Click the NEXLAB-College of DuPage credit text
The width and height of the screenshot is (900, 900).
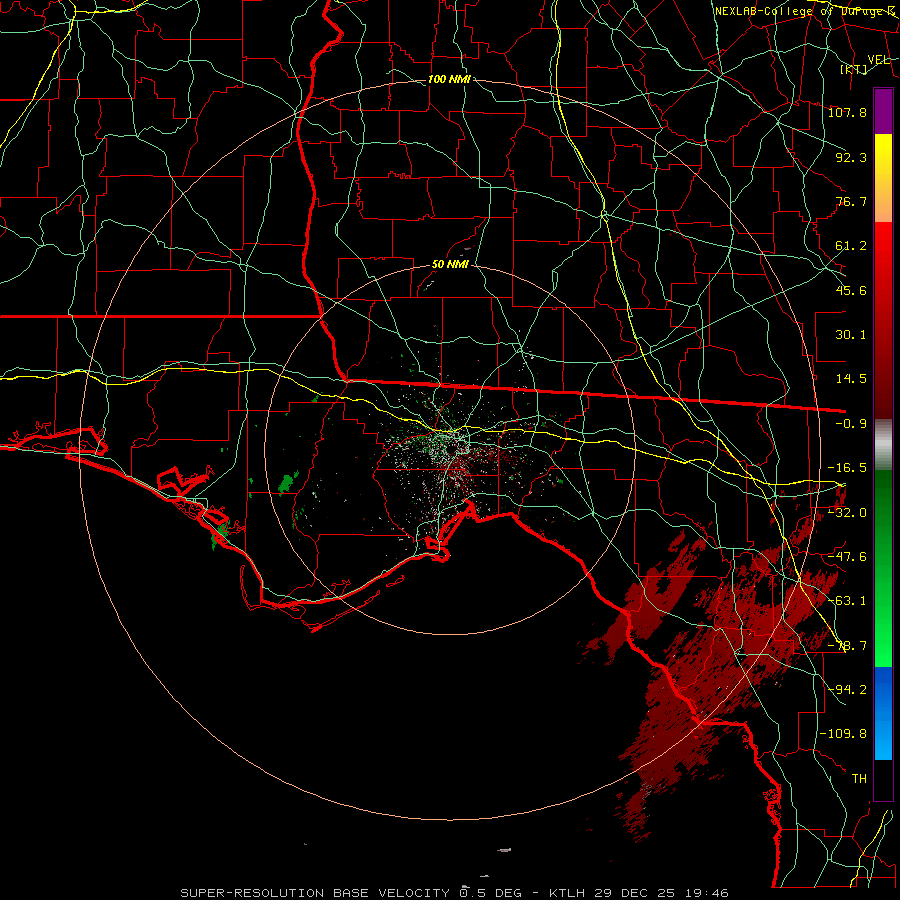(x=805, y=11)
